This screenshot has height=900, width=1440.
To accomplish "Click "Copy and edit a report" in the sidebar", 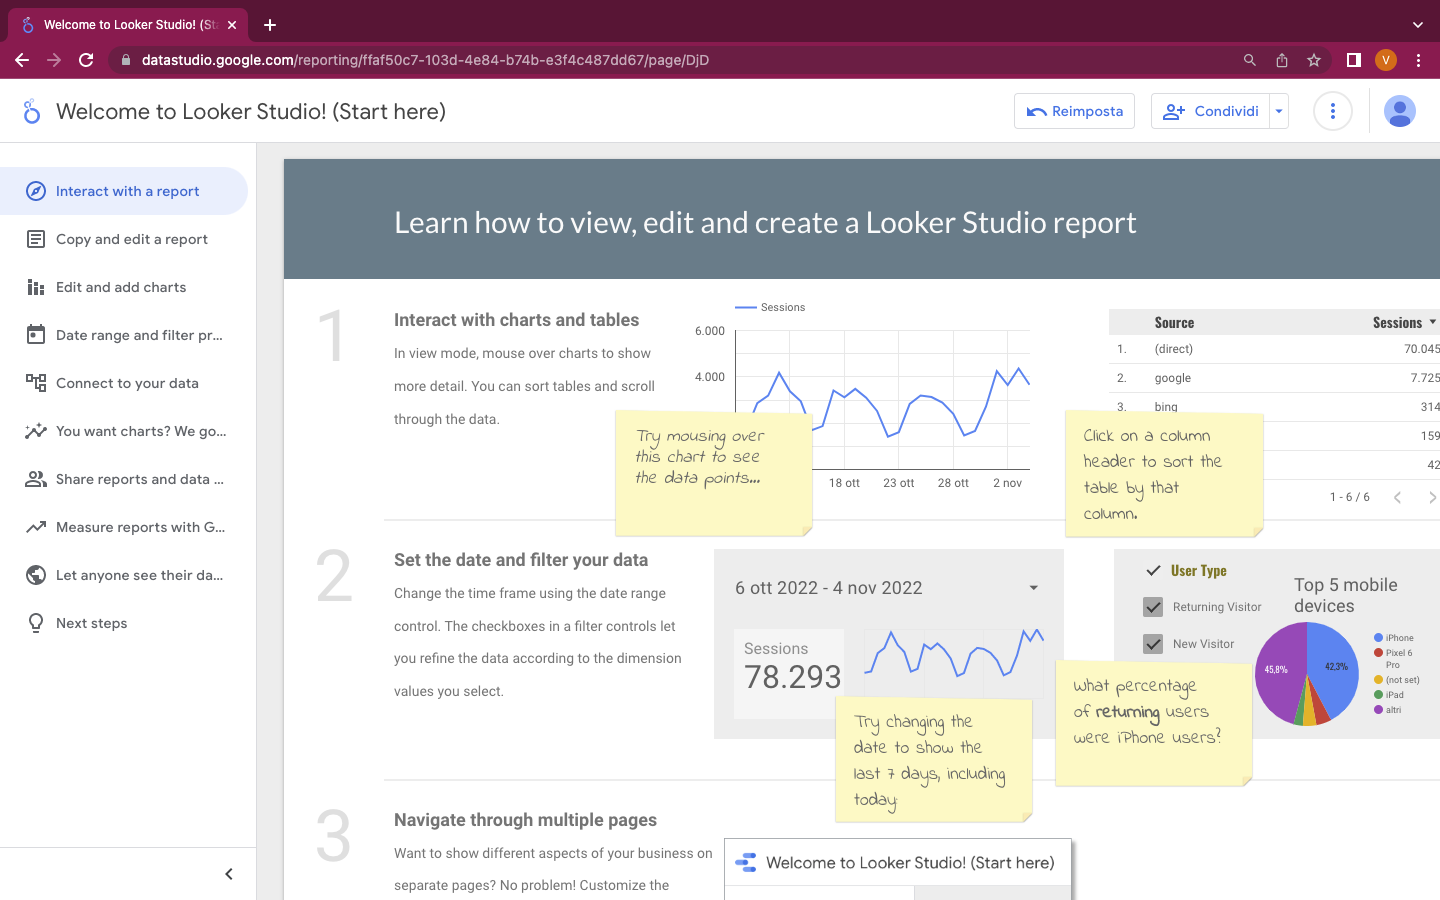I will tap(132, 239).
